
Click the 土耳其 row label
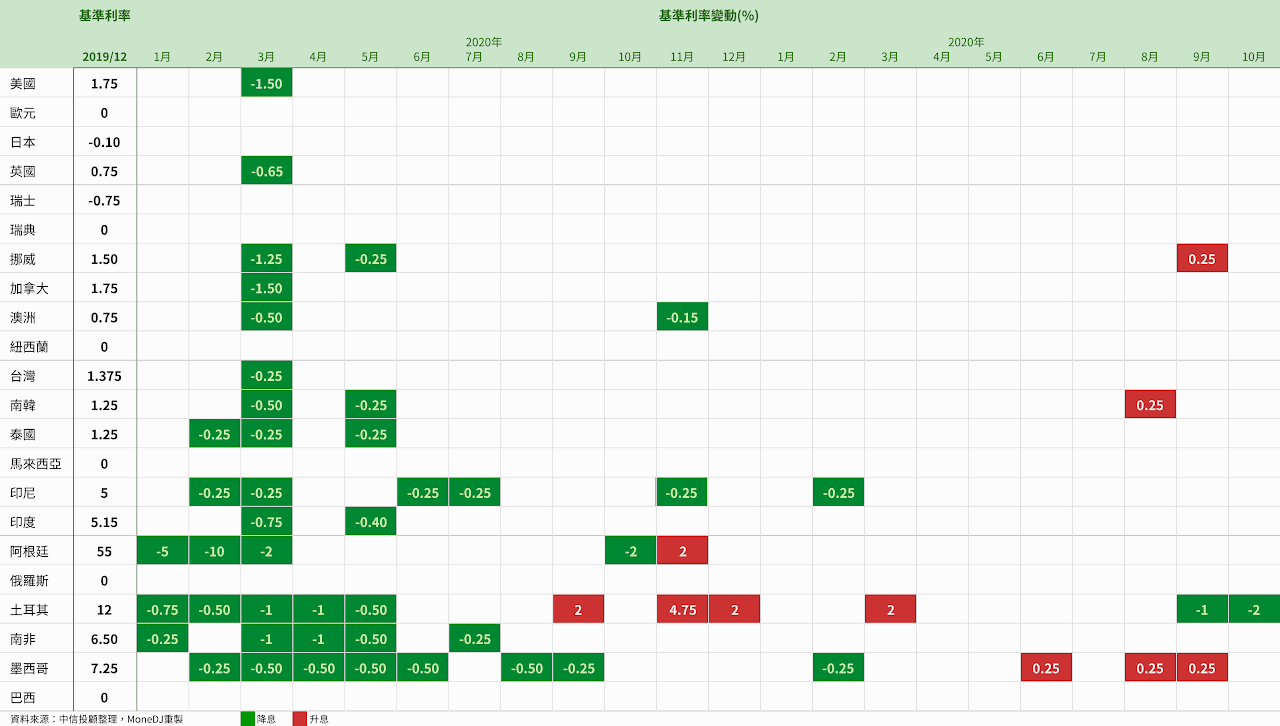point(29,610)
